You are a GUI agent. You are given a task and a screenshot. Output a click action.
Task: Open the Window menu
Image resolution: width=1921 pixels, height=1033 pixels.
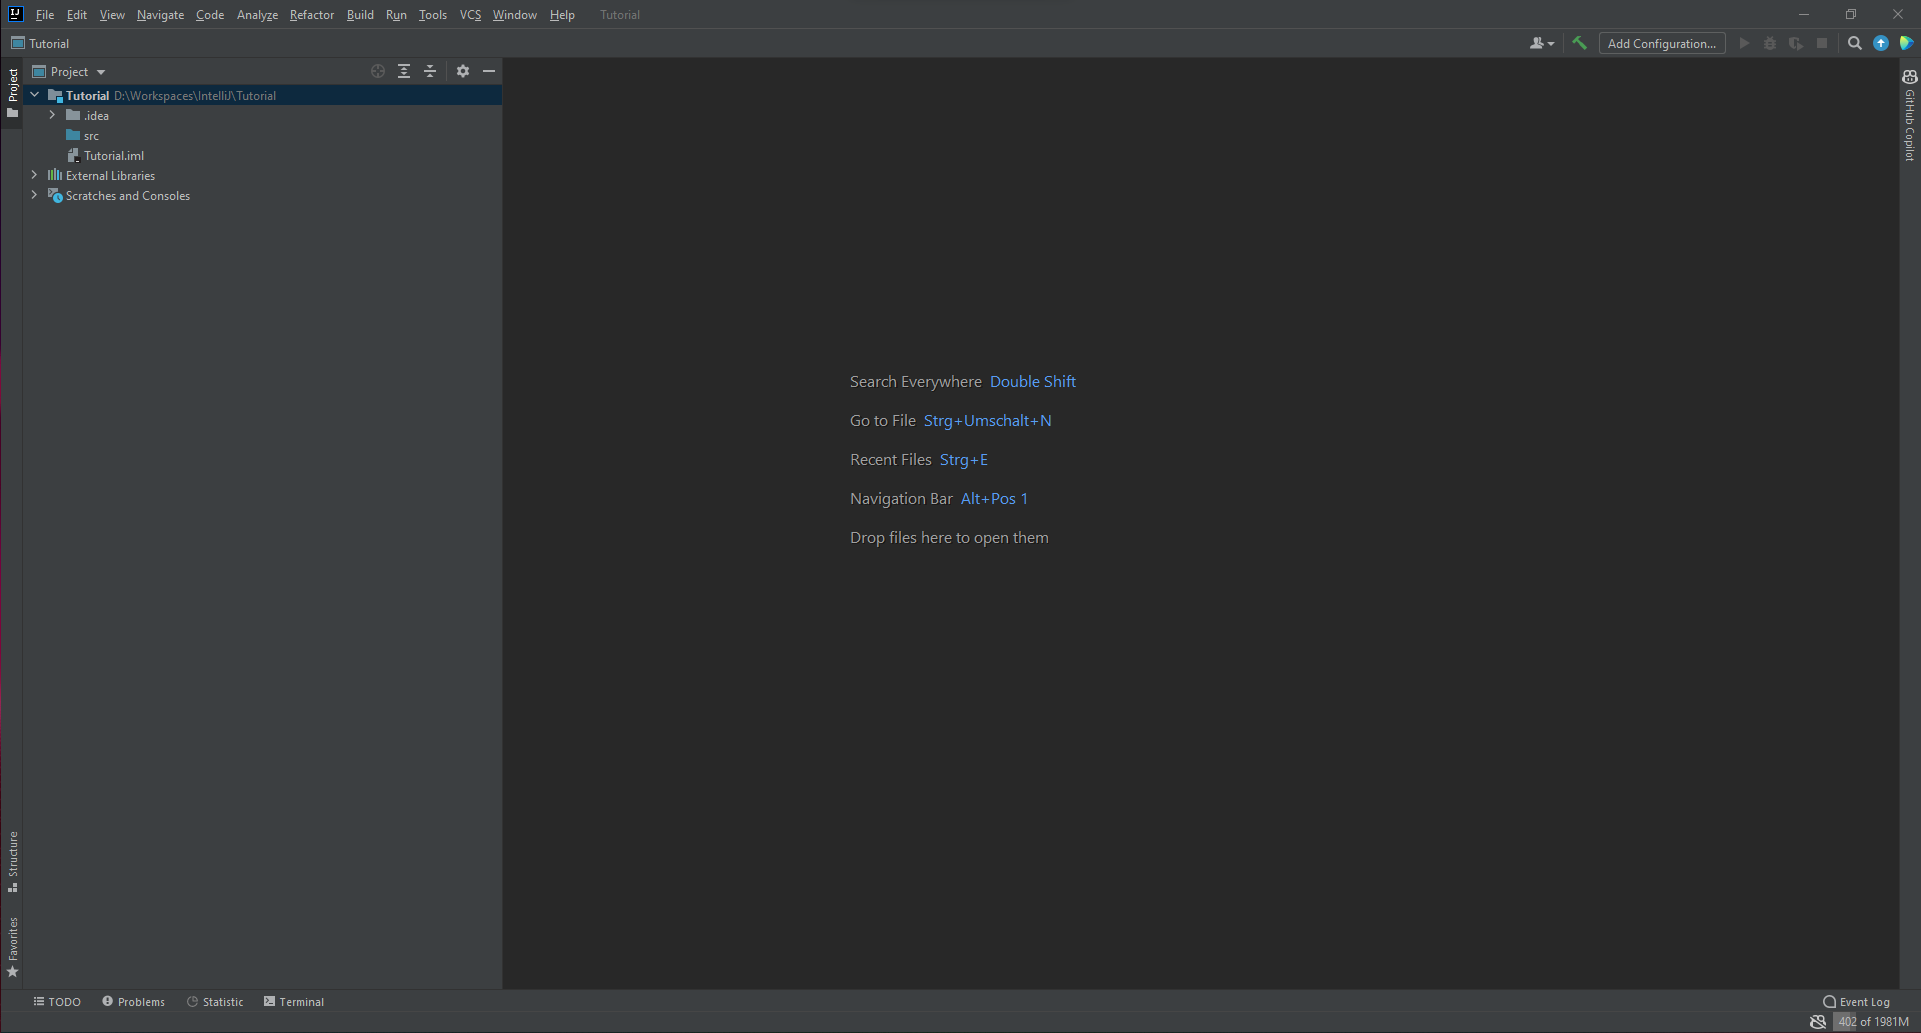[x=515, y=15]
